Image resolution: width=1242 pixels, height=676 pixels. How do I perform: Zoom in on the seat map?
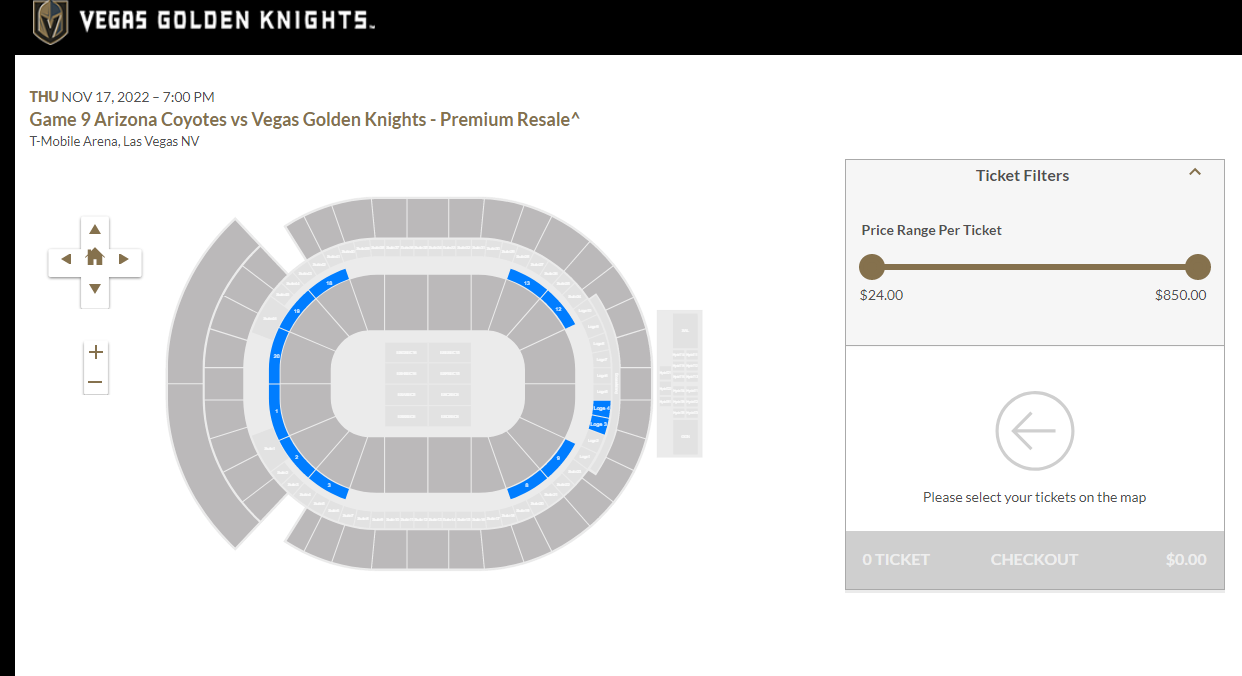(x=96, y=352)
